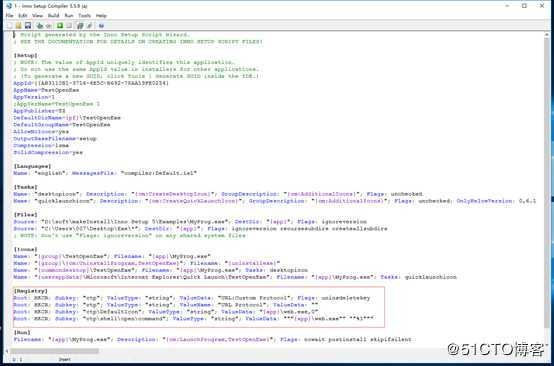Click the AppVersion=1 line
Viewport: 554px width, 366px height.
point(34,97)
